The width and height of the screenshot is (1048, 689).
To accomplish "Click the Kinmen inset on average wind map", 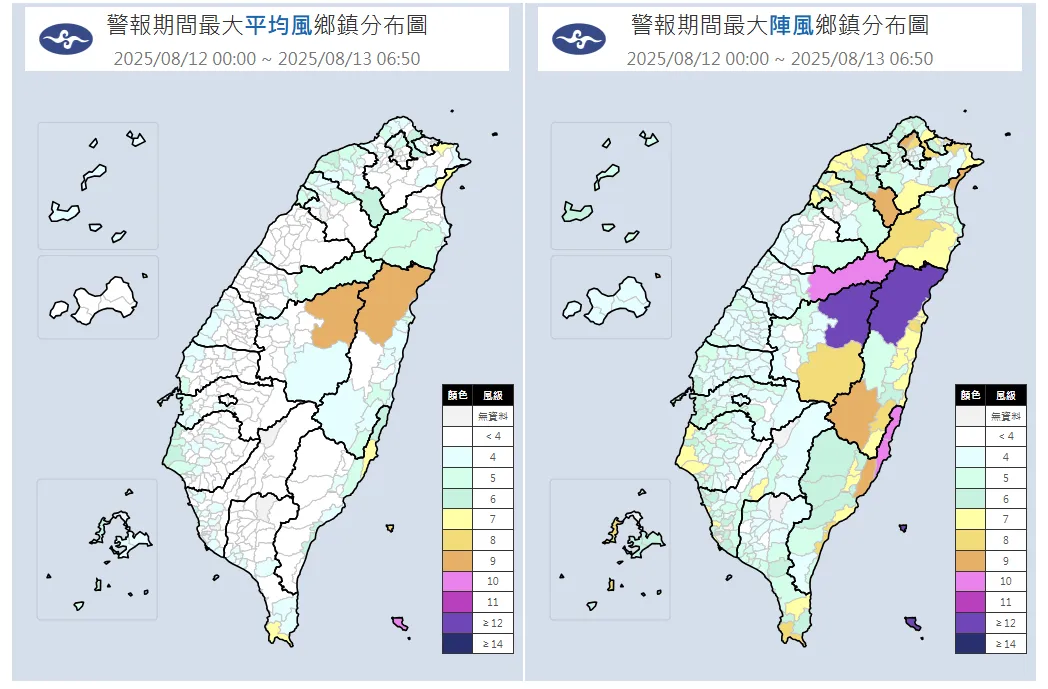I will tap(98, 297).
